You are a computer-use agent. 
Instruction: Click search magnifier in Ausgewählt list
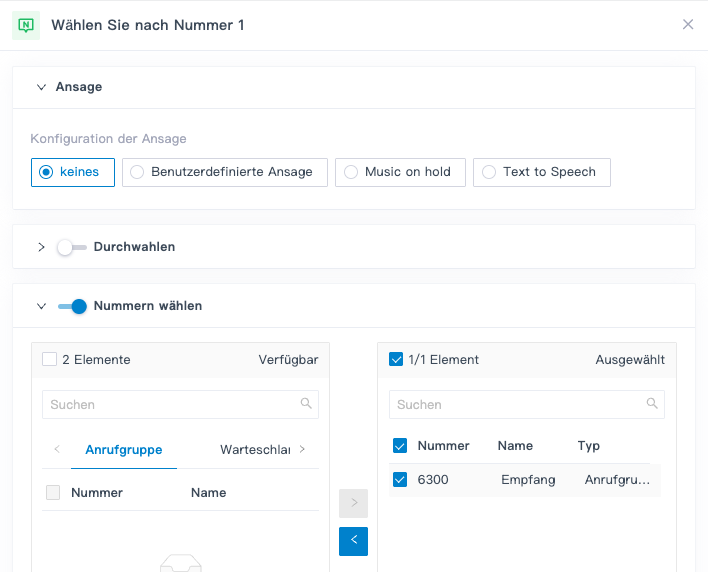(x=652, y=404)
